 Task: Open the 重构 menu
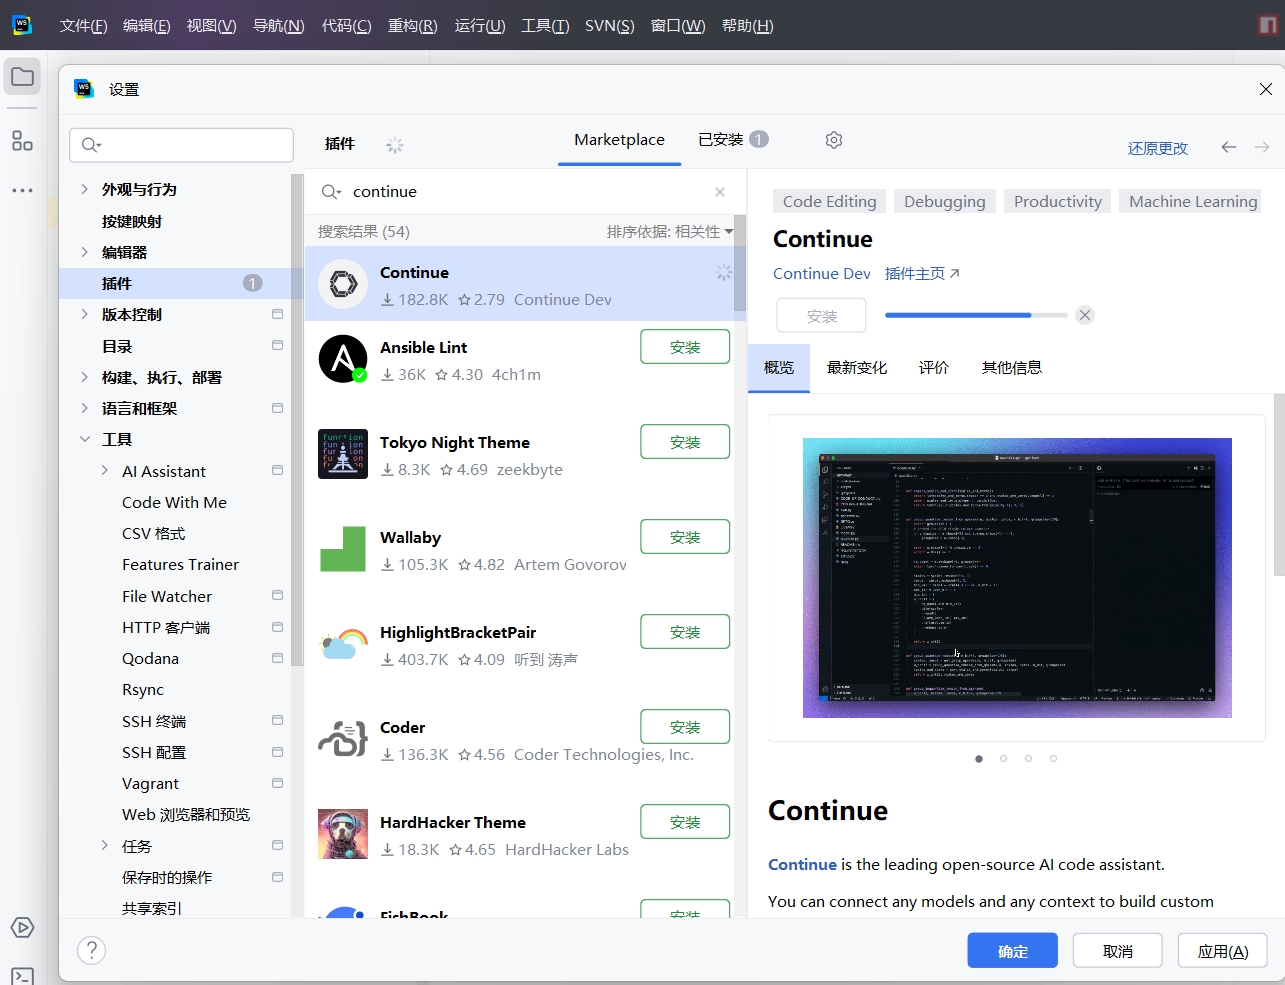412,26
